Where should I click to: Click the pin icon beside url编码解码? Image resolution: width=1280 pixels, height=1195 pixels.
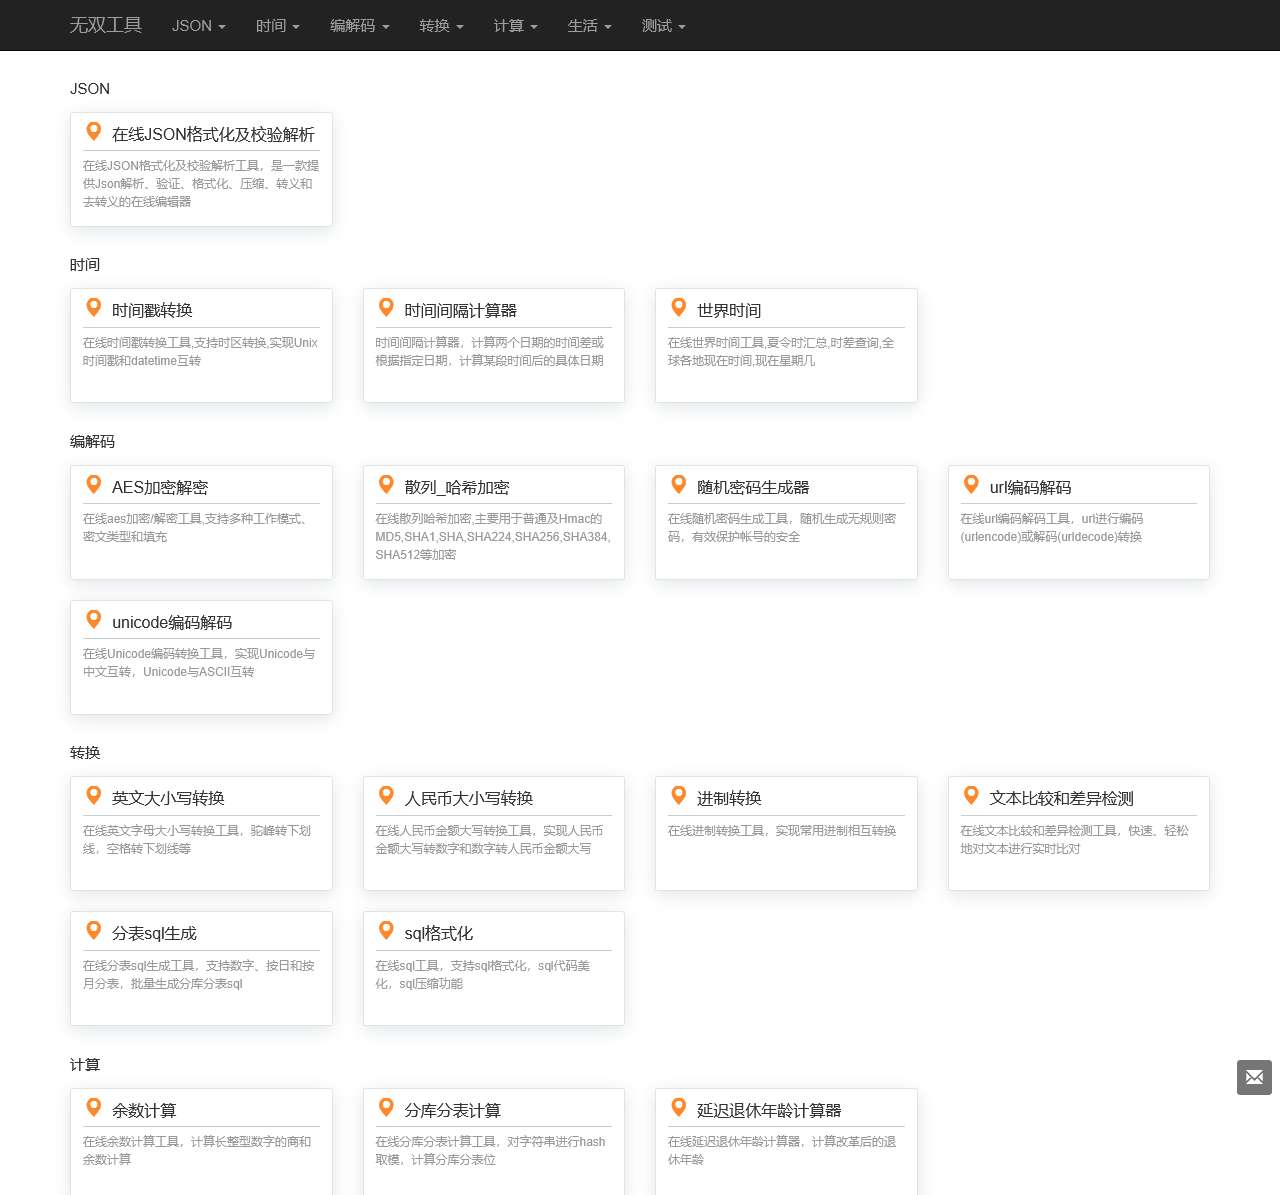tap(971, 485)
